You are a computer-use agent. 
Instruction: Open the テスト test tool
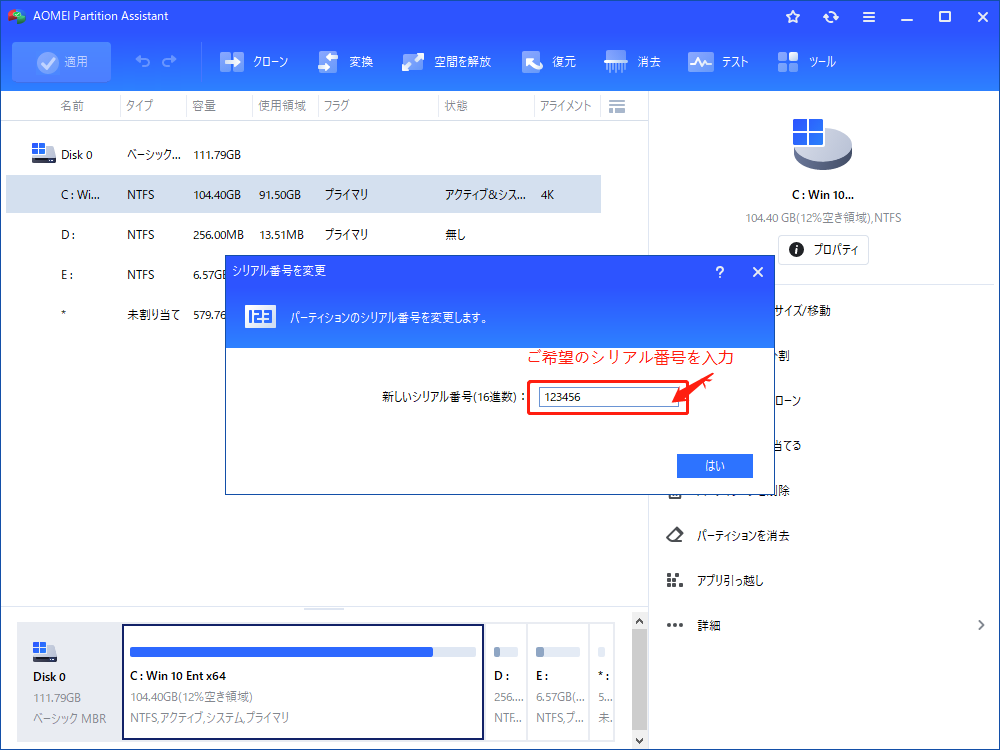tap(718, 62)
